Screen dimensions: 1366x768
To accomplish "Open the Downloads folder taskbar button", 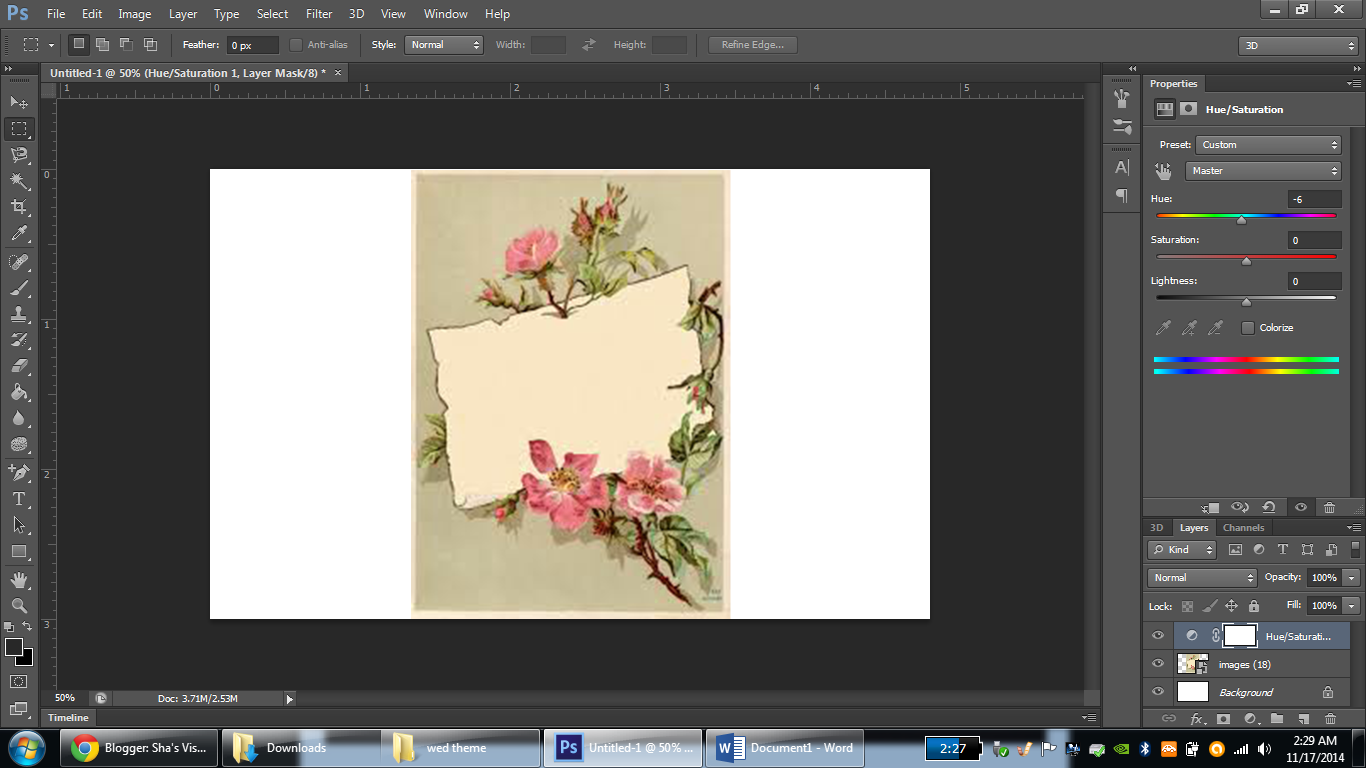I will (301, 748).
